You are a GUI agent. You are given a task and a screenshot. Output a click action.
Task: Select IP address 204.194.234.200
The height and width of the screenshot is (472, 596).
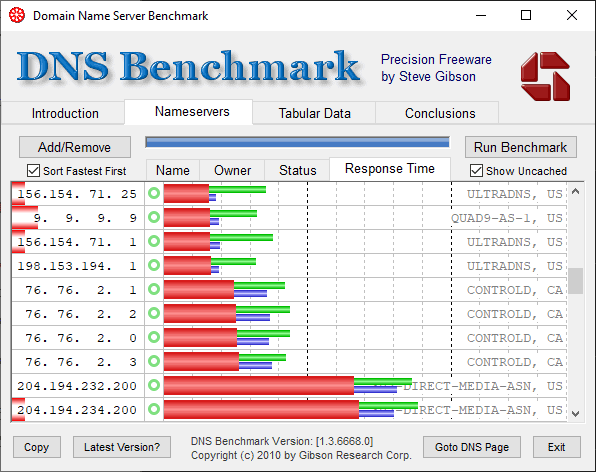[x=77, y=410]
